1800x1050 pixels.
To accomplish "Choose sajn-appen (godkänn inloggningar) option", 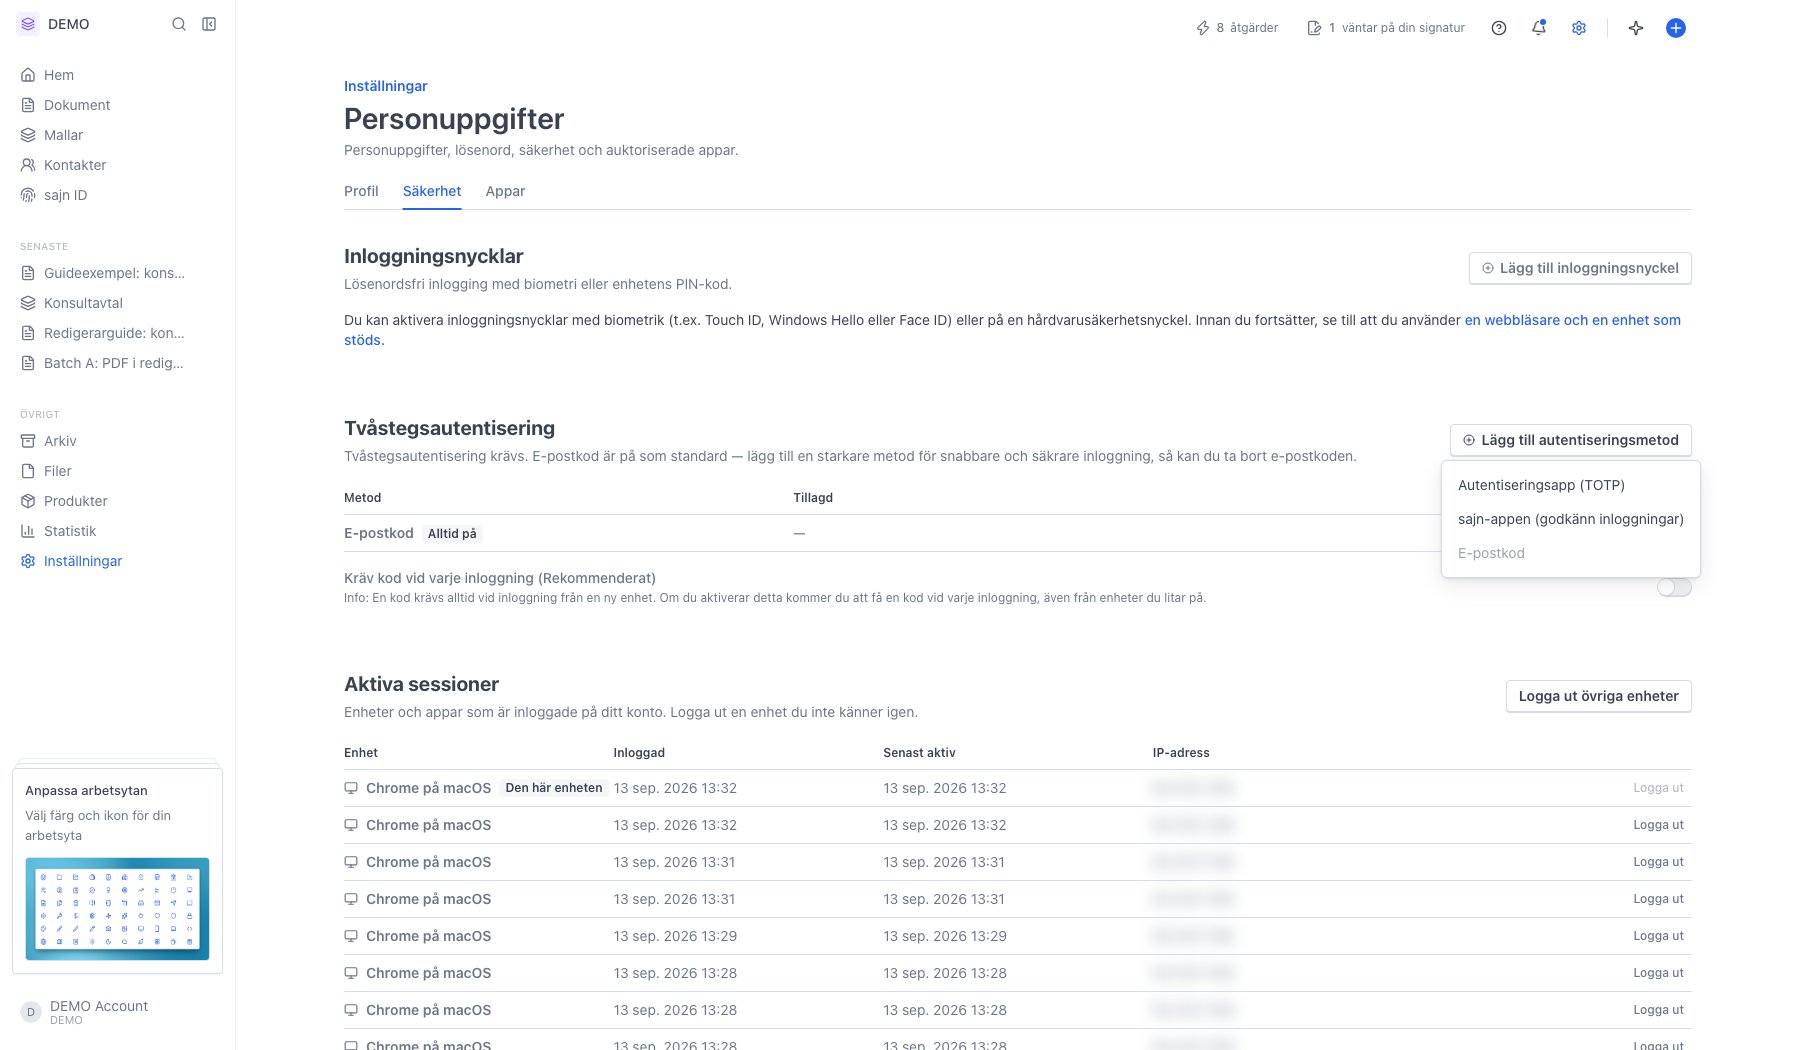I will [x=1570, y=519].
